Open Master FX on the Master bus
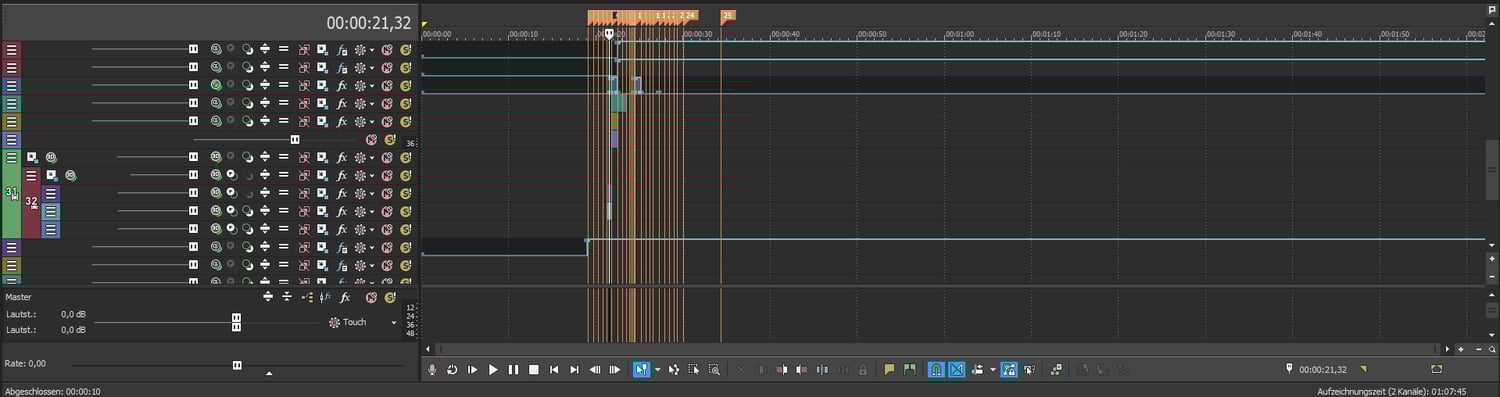 (x=344, y=297)
